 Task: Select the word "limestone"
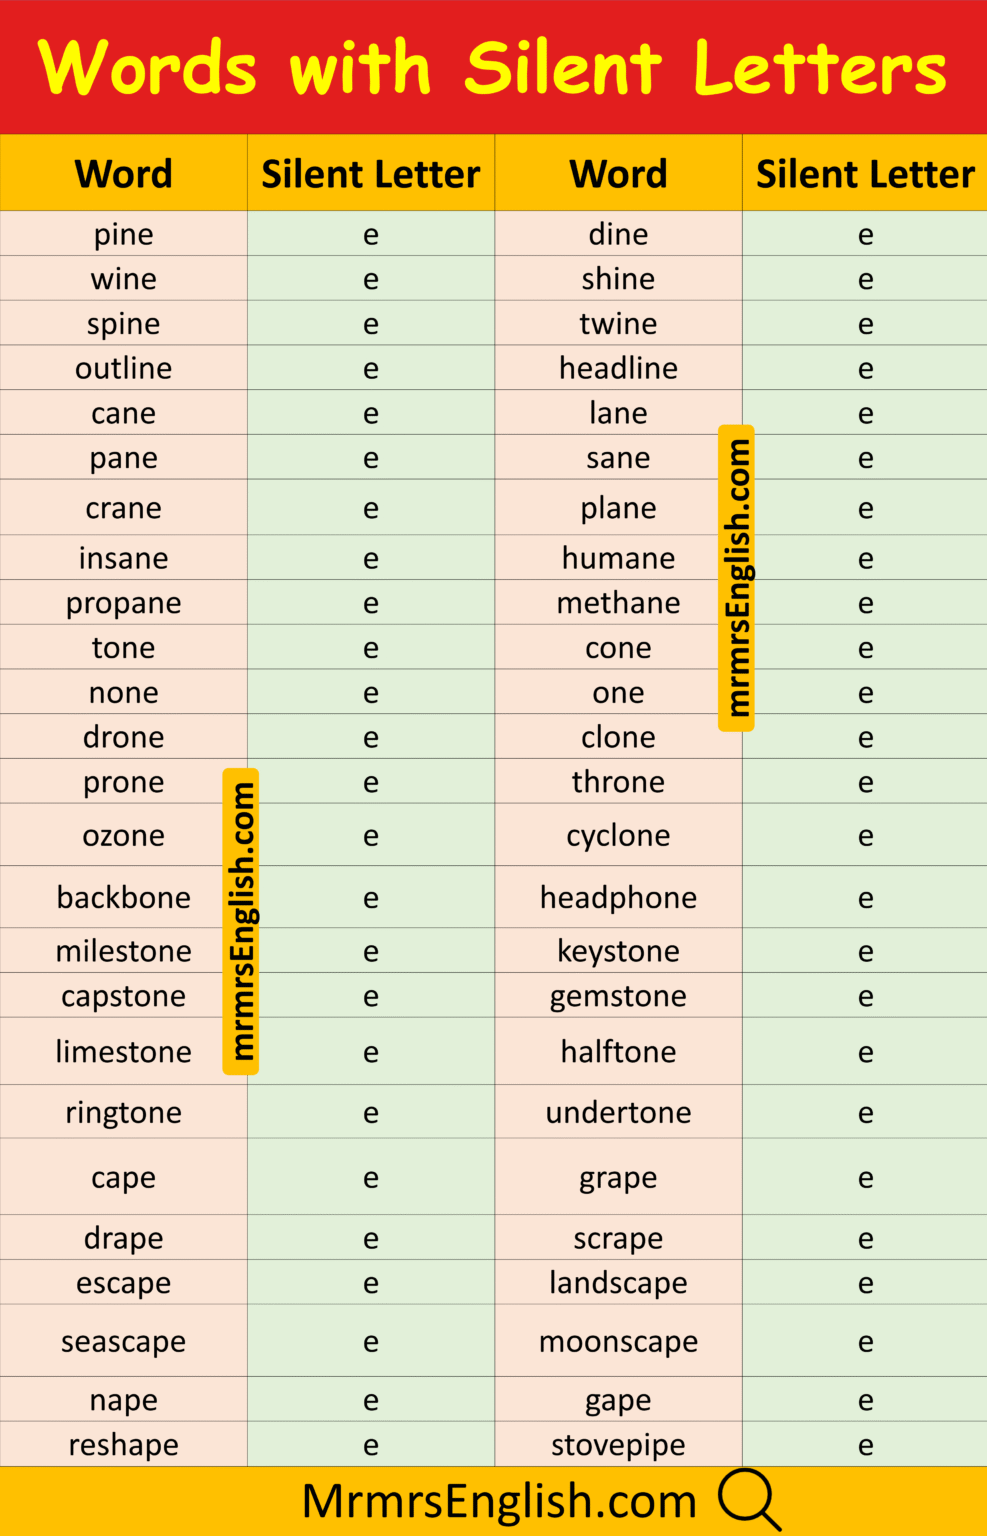[x=123, y=1051]
